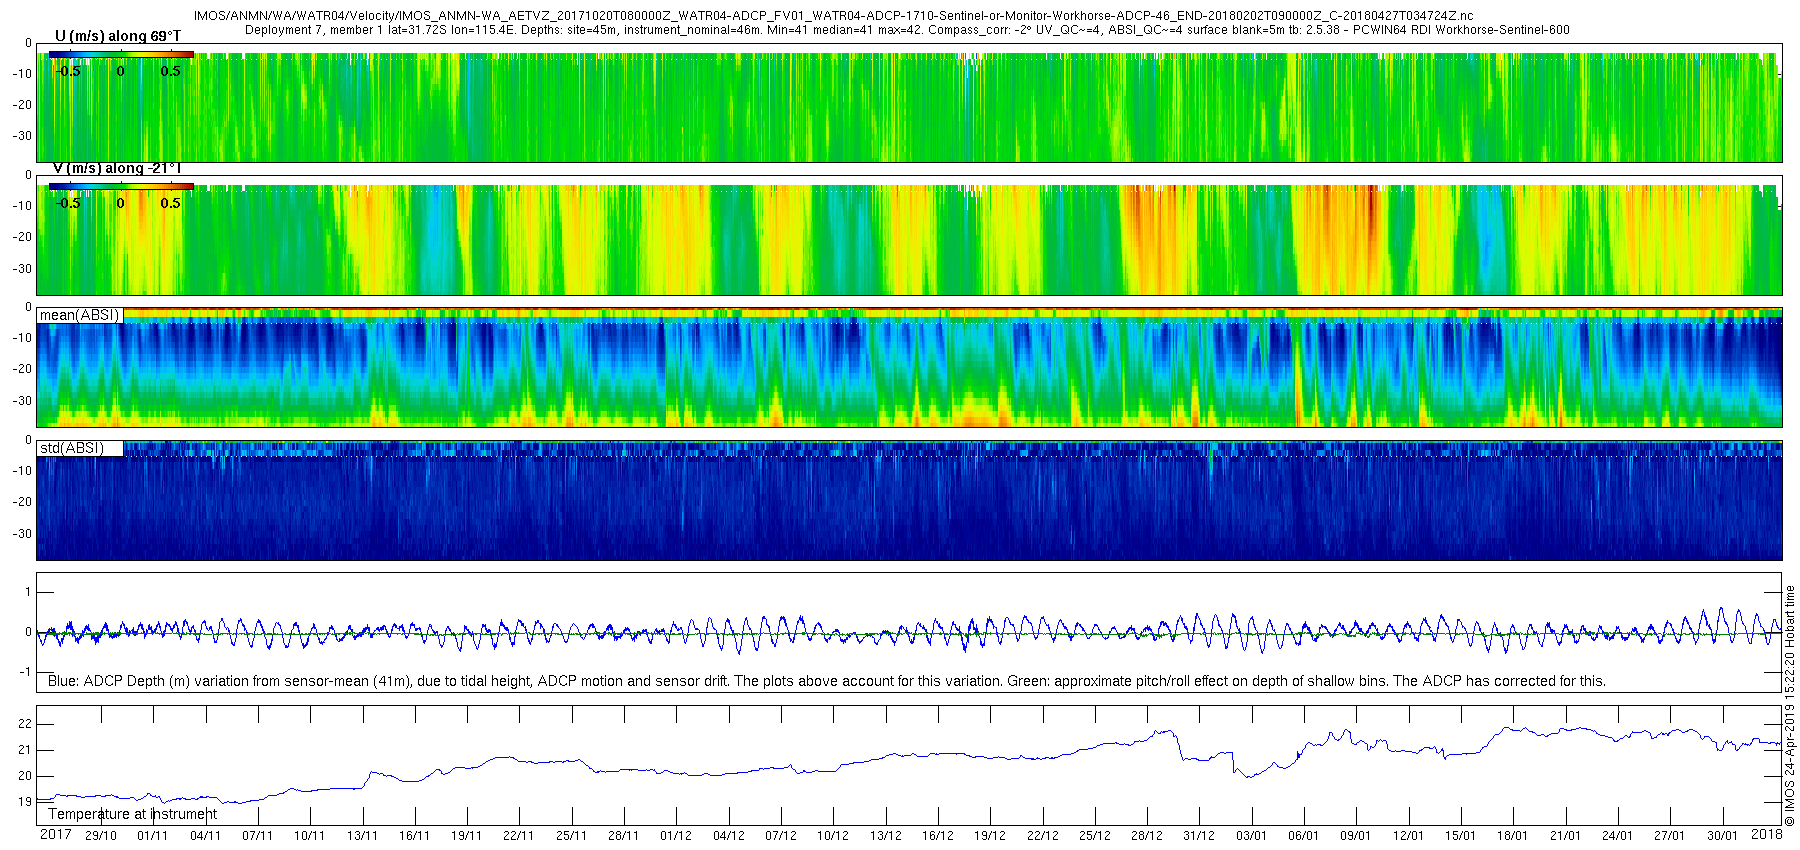Click the '07/11' date tick label
Image resolution: width=1800 pixels, height=850 pixels.
(257, 836)
